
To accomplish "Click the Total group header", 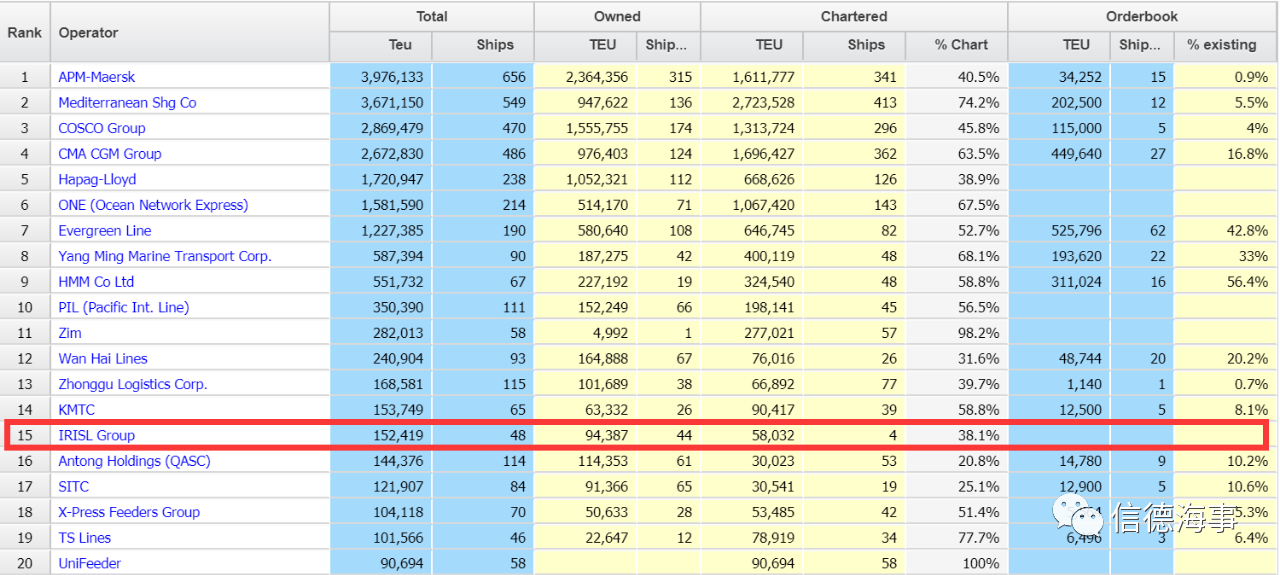I will [432, 17].
